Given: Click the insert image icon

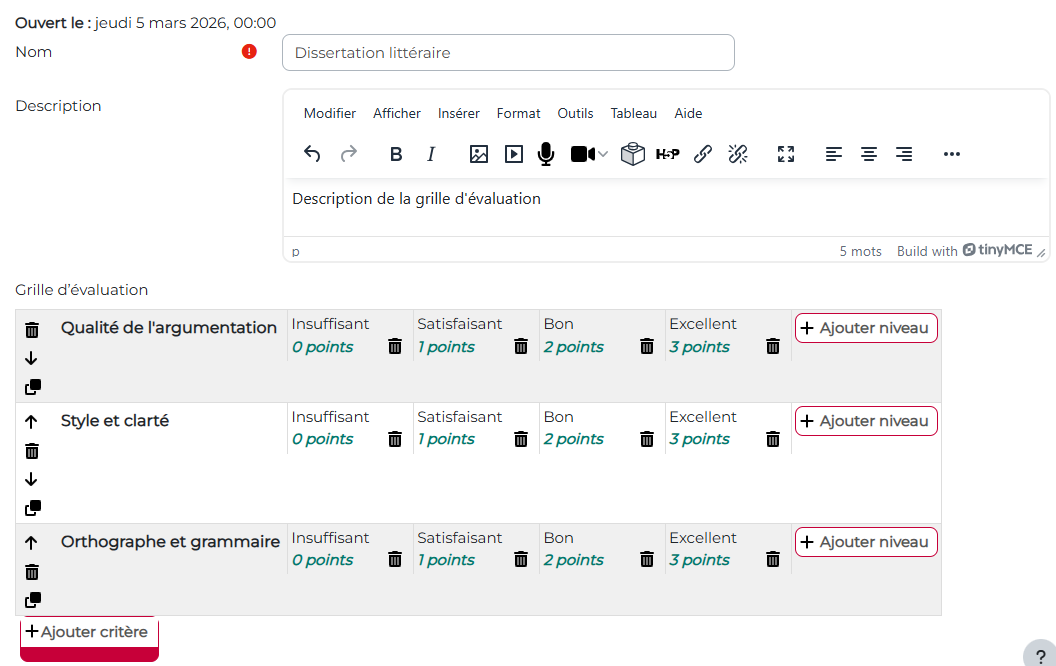Looking at the screenshot, I should (x=479, y=154).
